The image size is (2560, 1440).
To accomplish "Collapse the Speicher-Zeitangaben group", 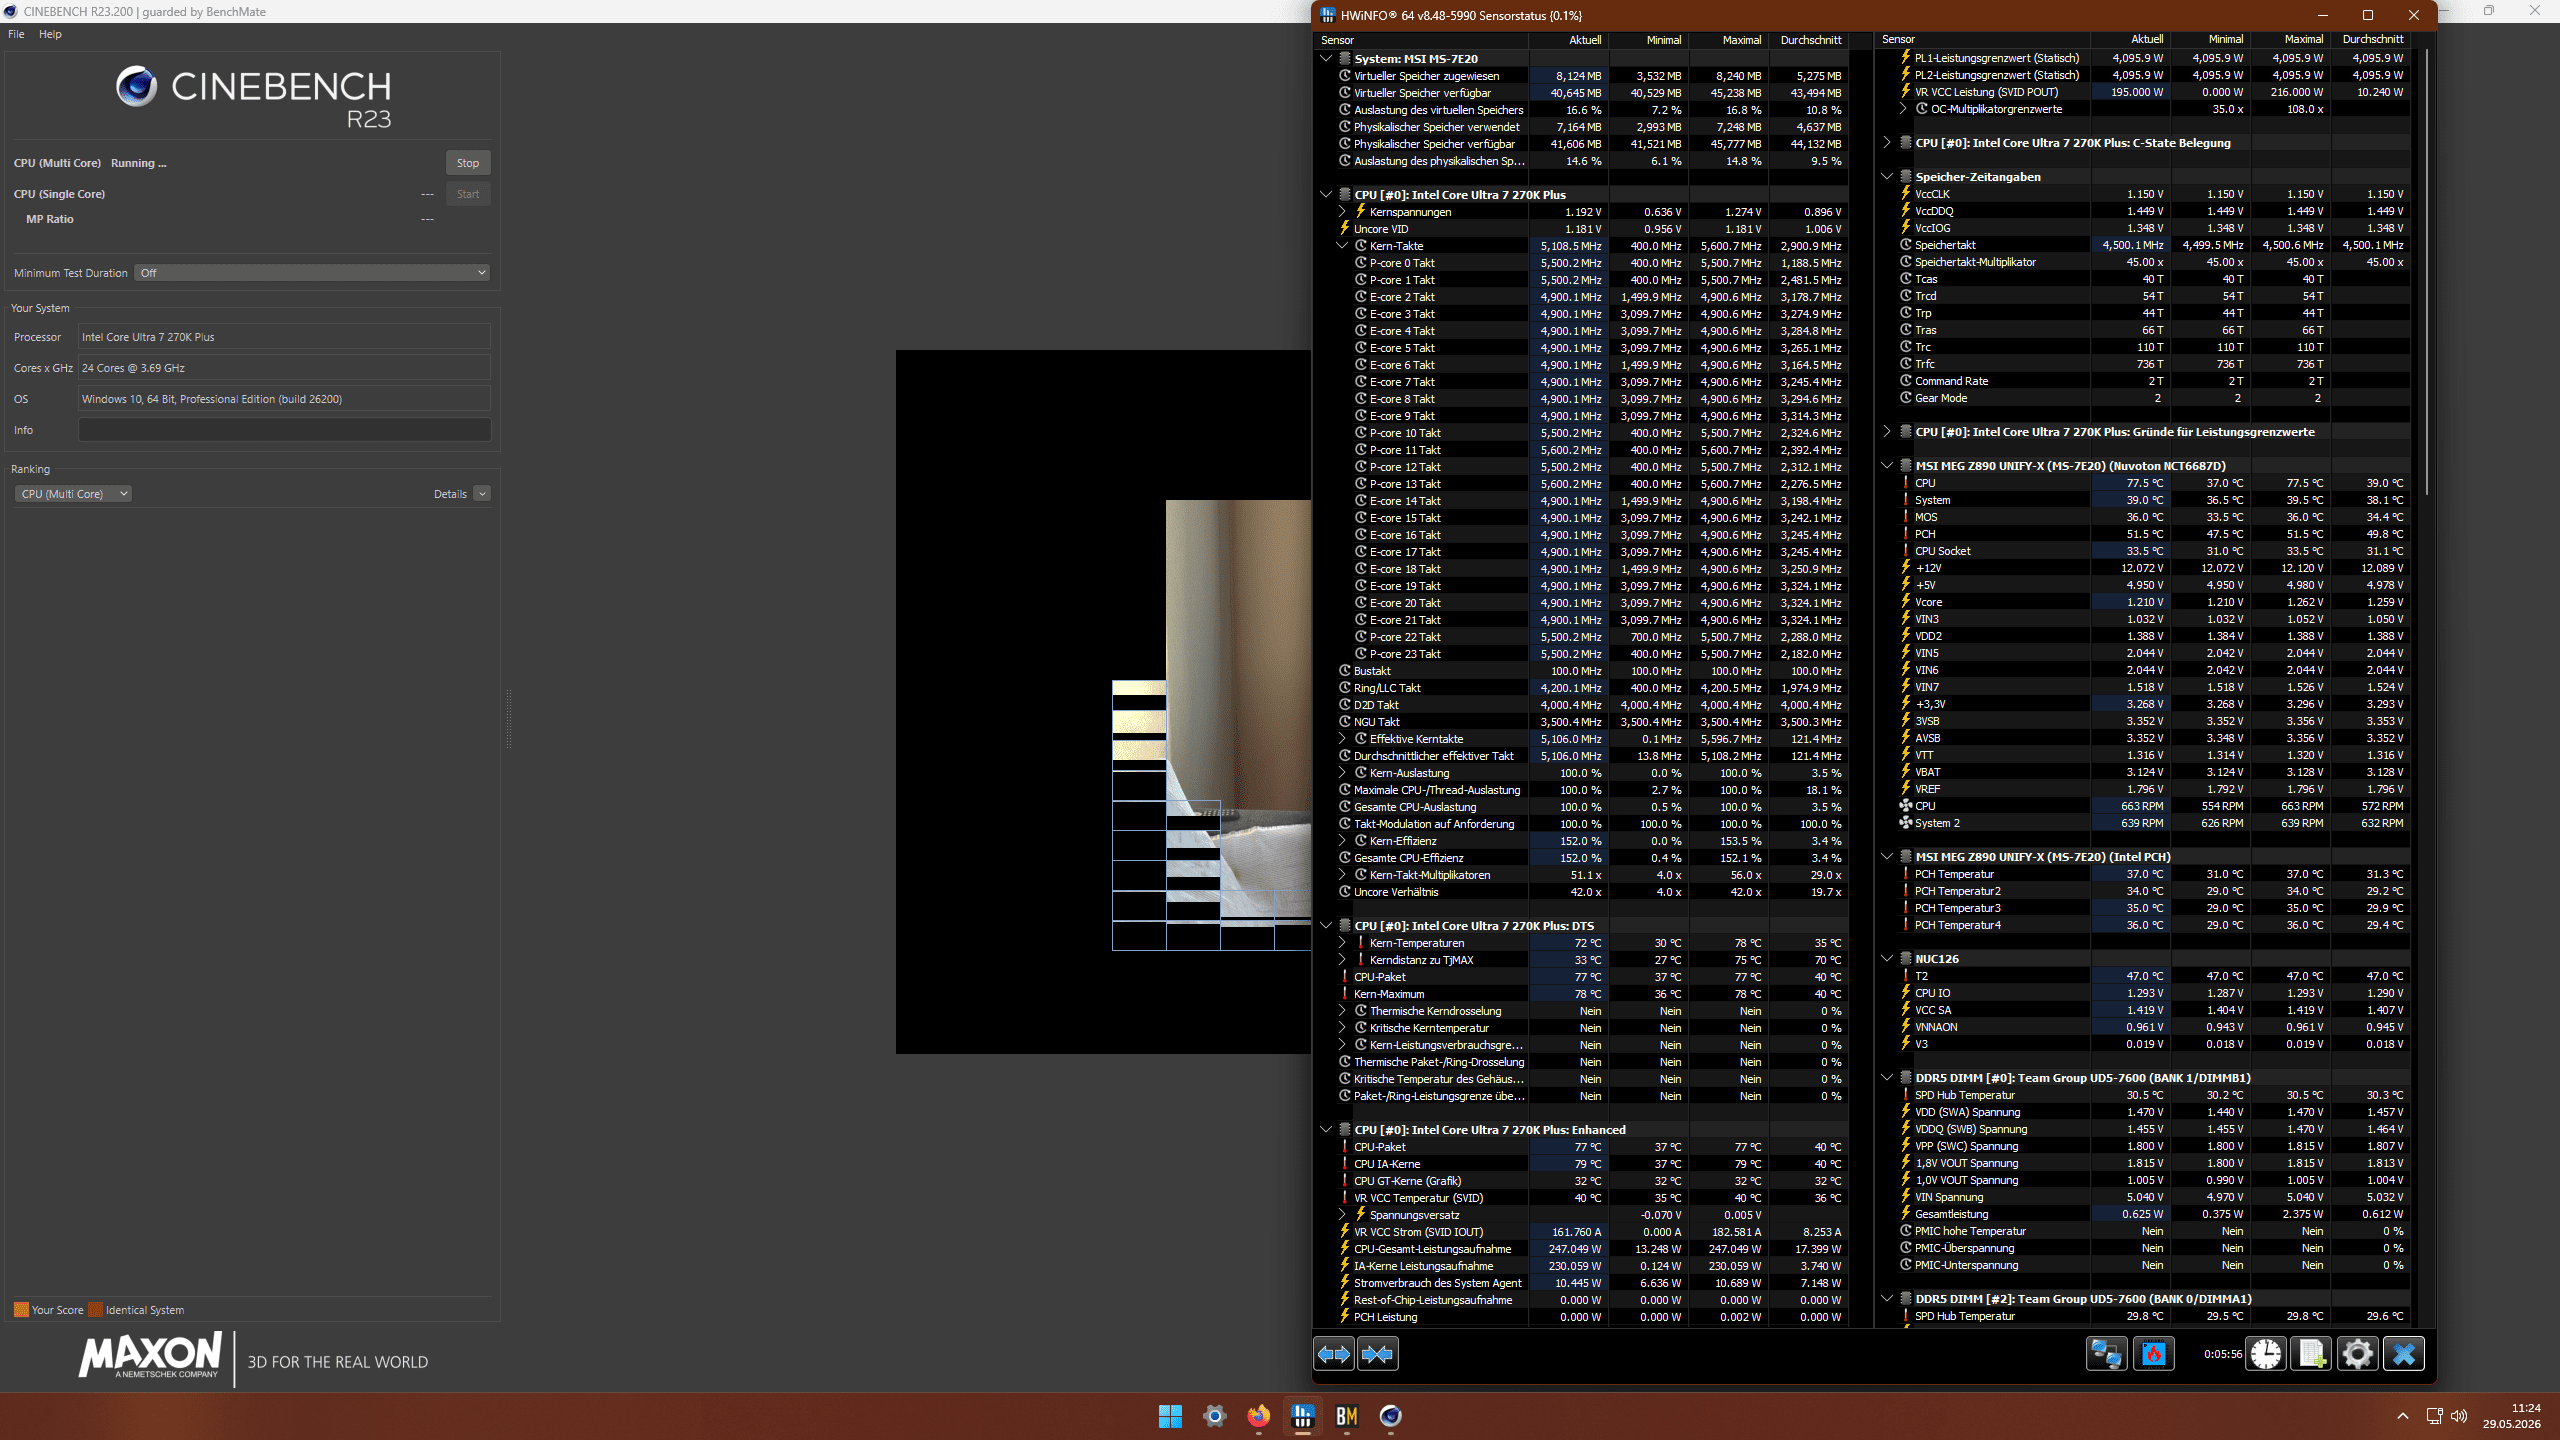I will 1887,177.
